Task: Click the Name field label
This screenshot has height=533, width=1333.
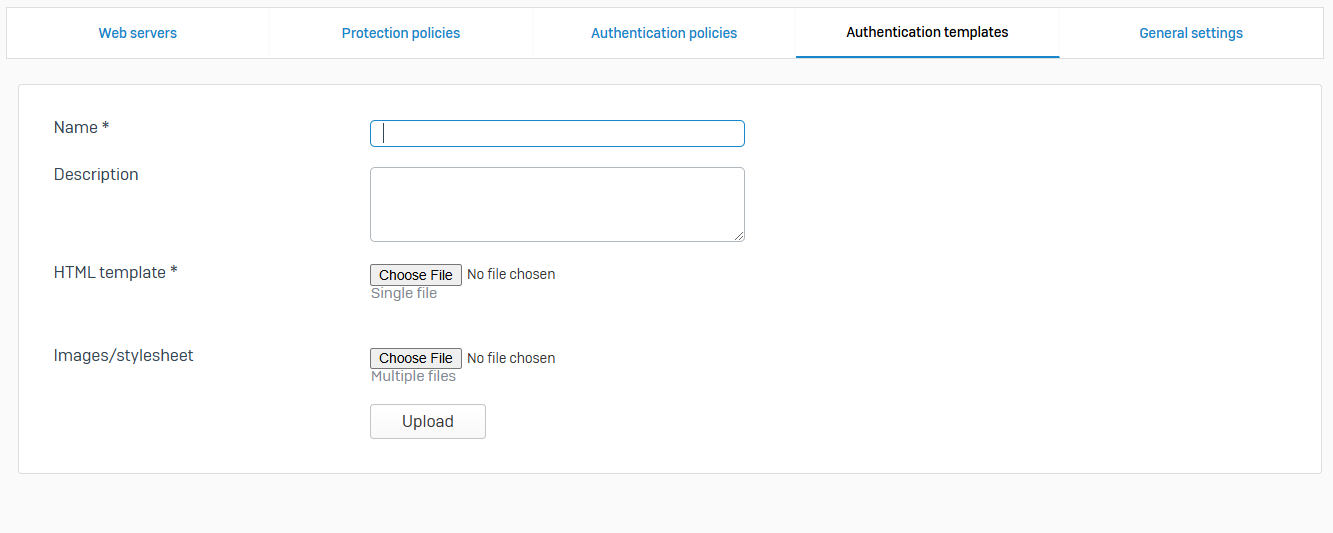Action: click(x=76, y=127)
